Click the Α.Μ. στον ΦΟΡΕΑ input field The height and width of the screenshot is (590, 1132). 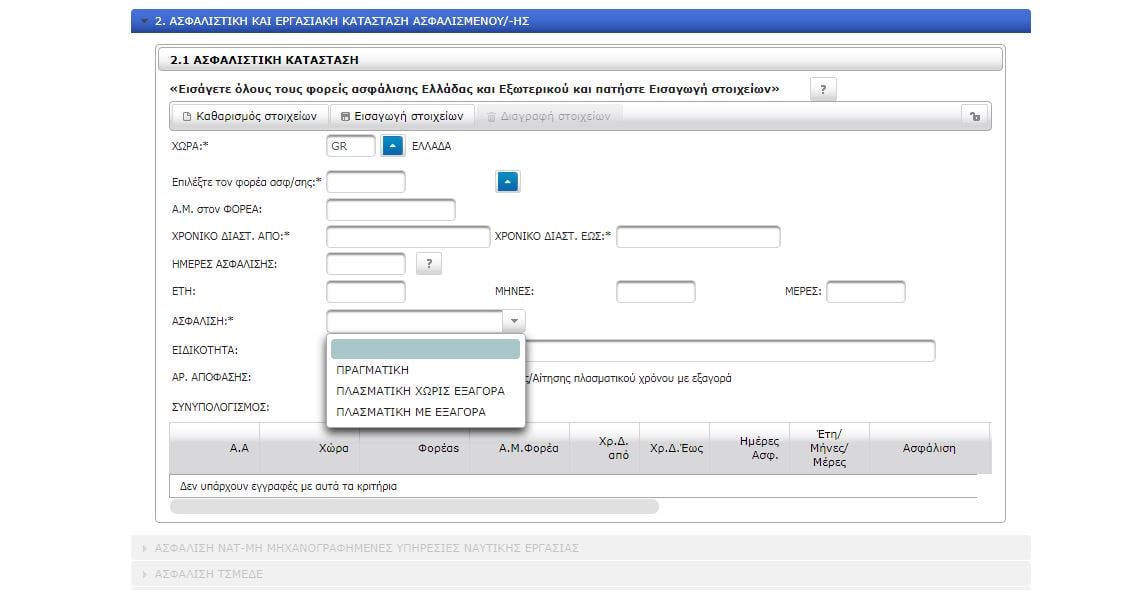click(x=390, y=210)
